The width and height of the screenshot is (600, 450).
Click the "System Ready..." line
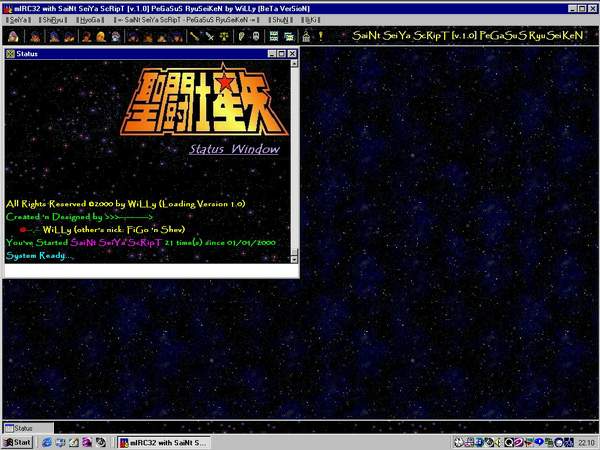click(x=39, y=256)
